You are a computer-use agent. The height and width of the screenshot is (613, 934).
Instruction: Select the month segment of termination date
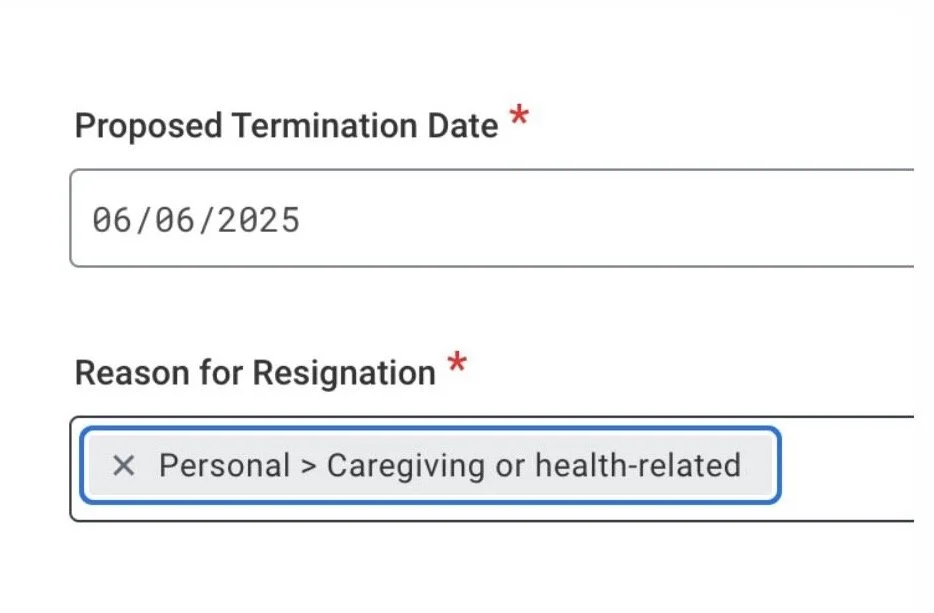click(112, 220)
